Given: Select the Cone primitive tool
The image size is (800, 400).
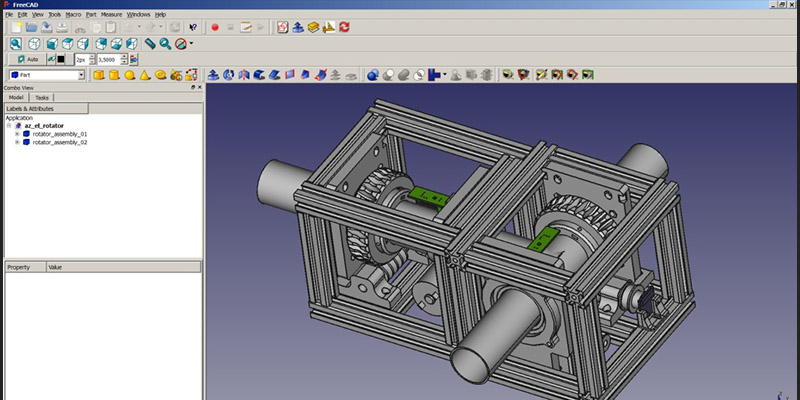Looking at the screenshot, I should (x=145, y=75).
